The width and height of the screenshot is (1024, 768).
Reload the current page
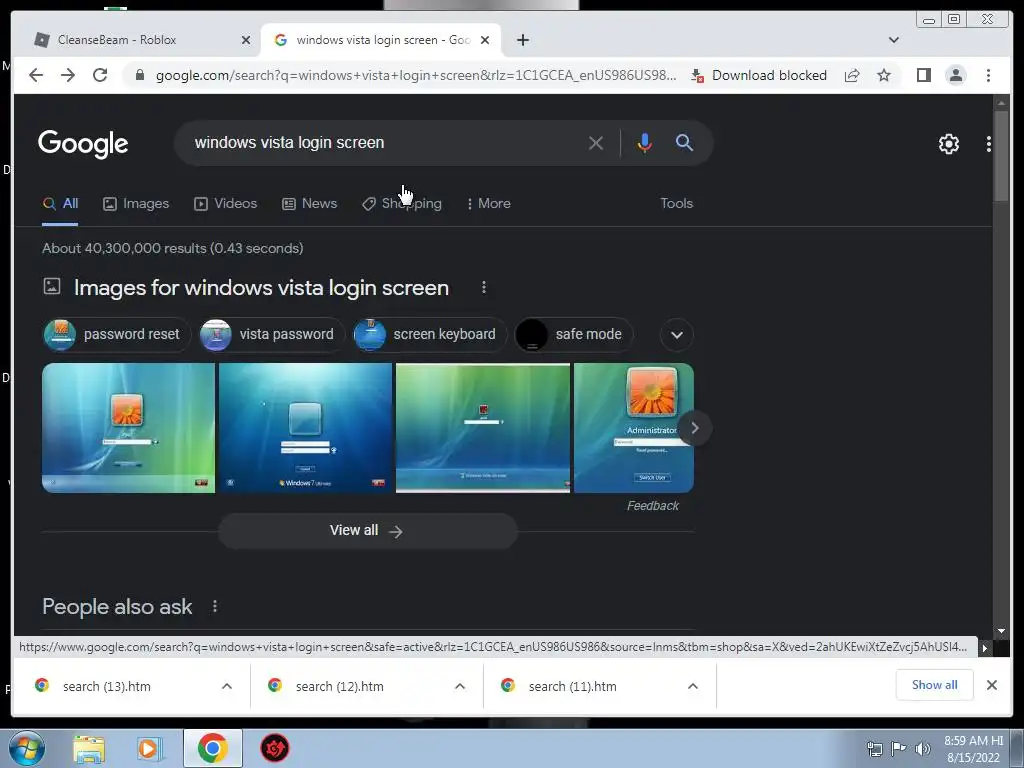[x=100, y=75]
